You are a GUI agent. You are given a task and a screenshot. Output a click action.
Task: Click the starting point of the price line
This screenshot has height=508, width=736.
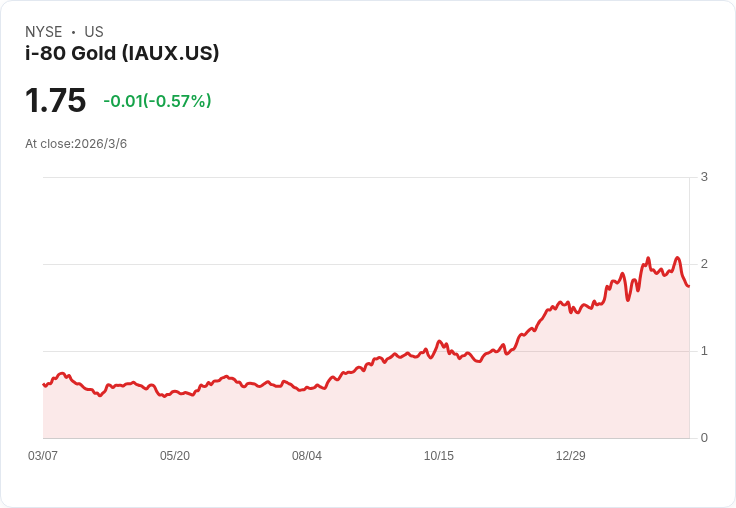[x=44, y=385]
